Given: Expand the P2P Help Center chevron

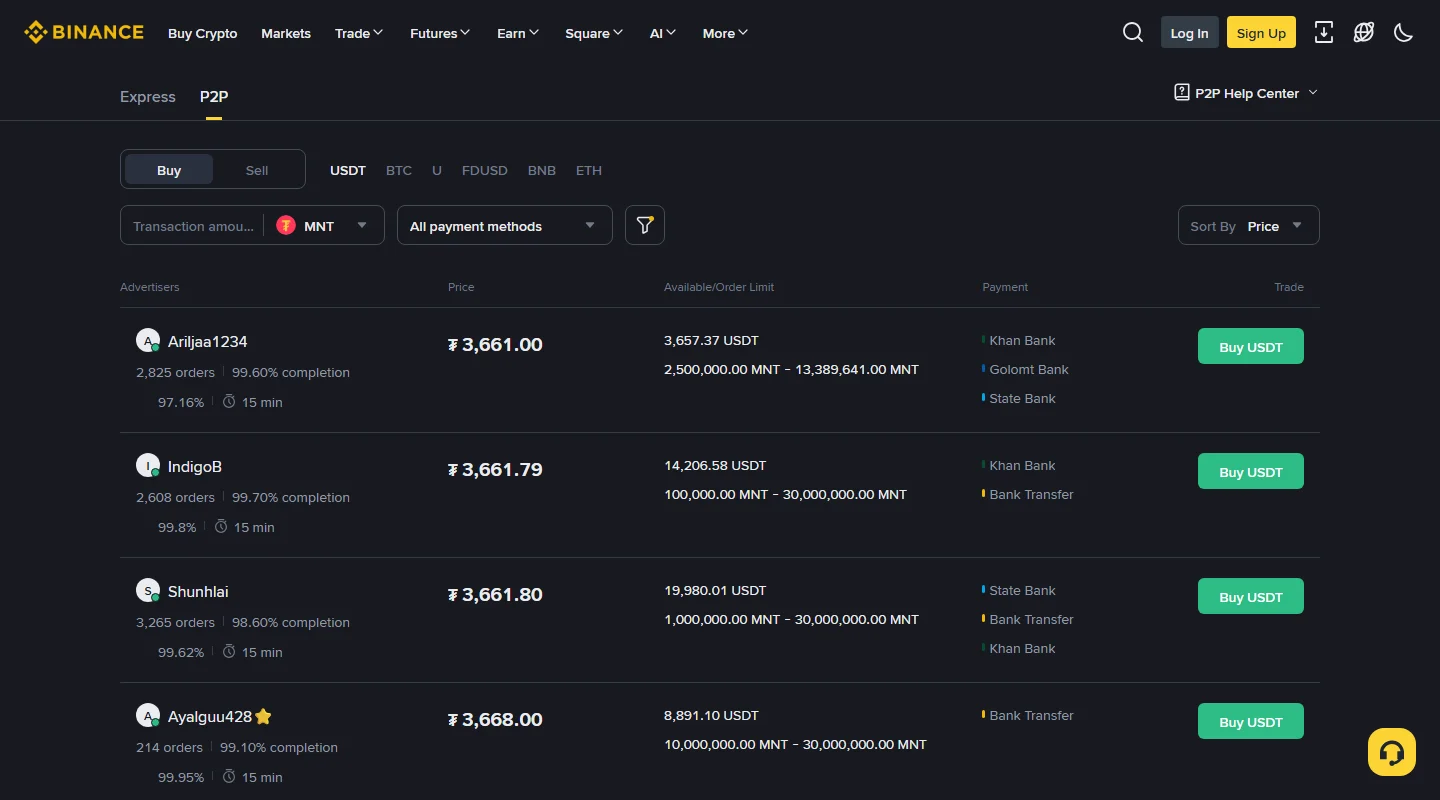Looking at the screenshot, I should point(1313,92).
